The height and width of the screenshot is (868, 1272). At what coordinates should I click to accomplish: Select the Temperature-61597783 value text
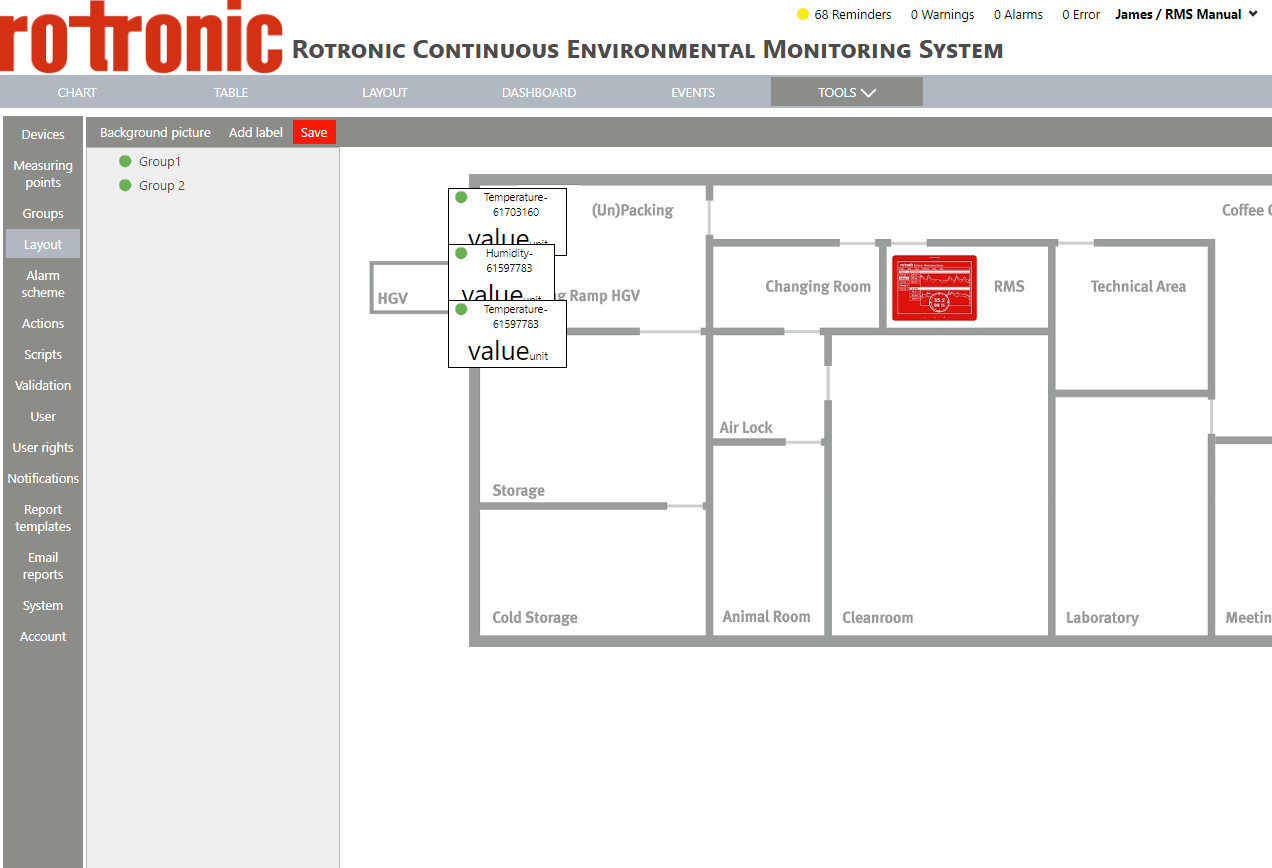[498, 351]
